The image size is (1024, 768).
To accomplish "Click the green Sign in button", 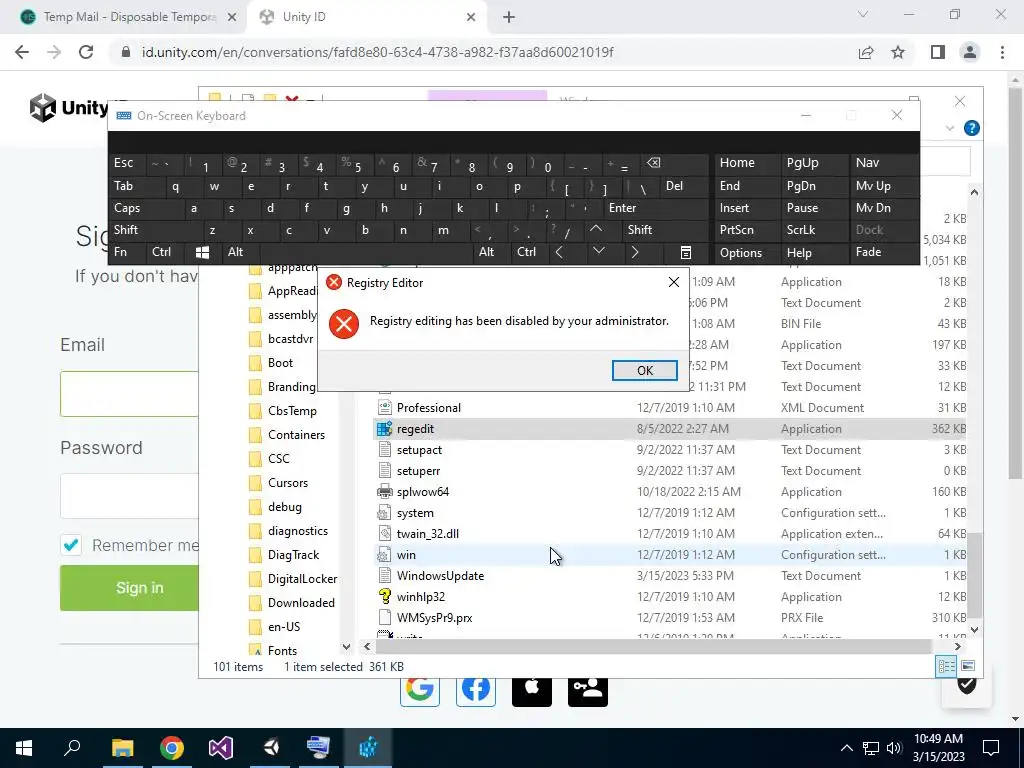I will point(129,588).
